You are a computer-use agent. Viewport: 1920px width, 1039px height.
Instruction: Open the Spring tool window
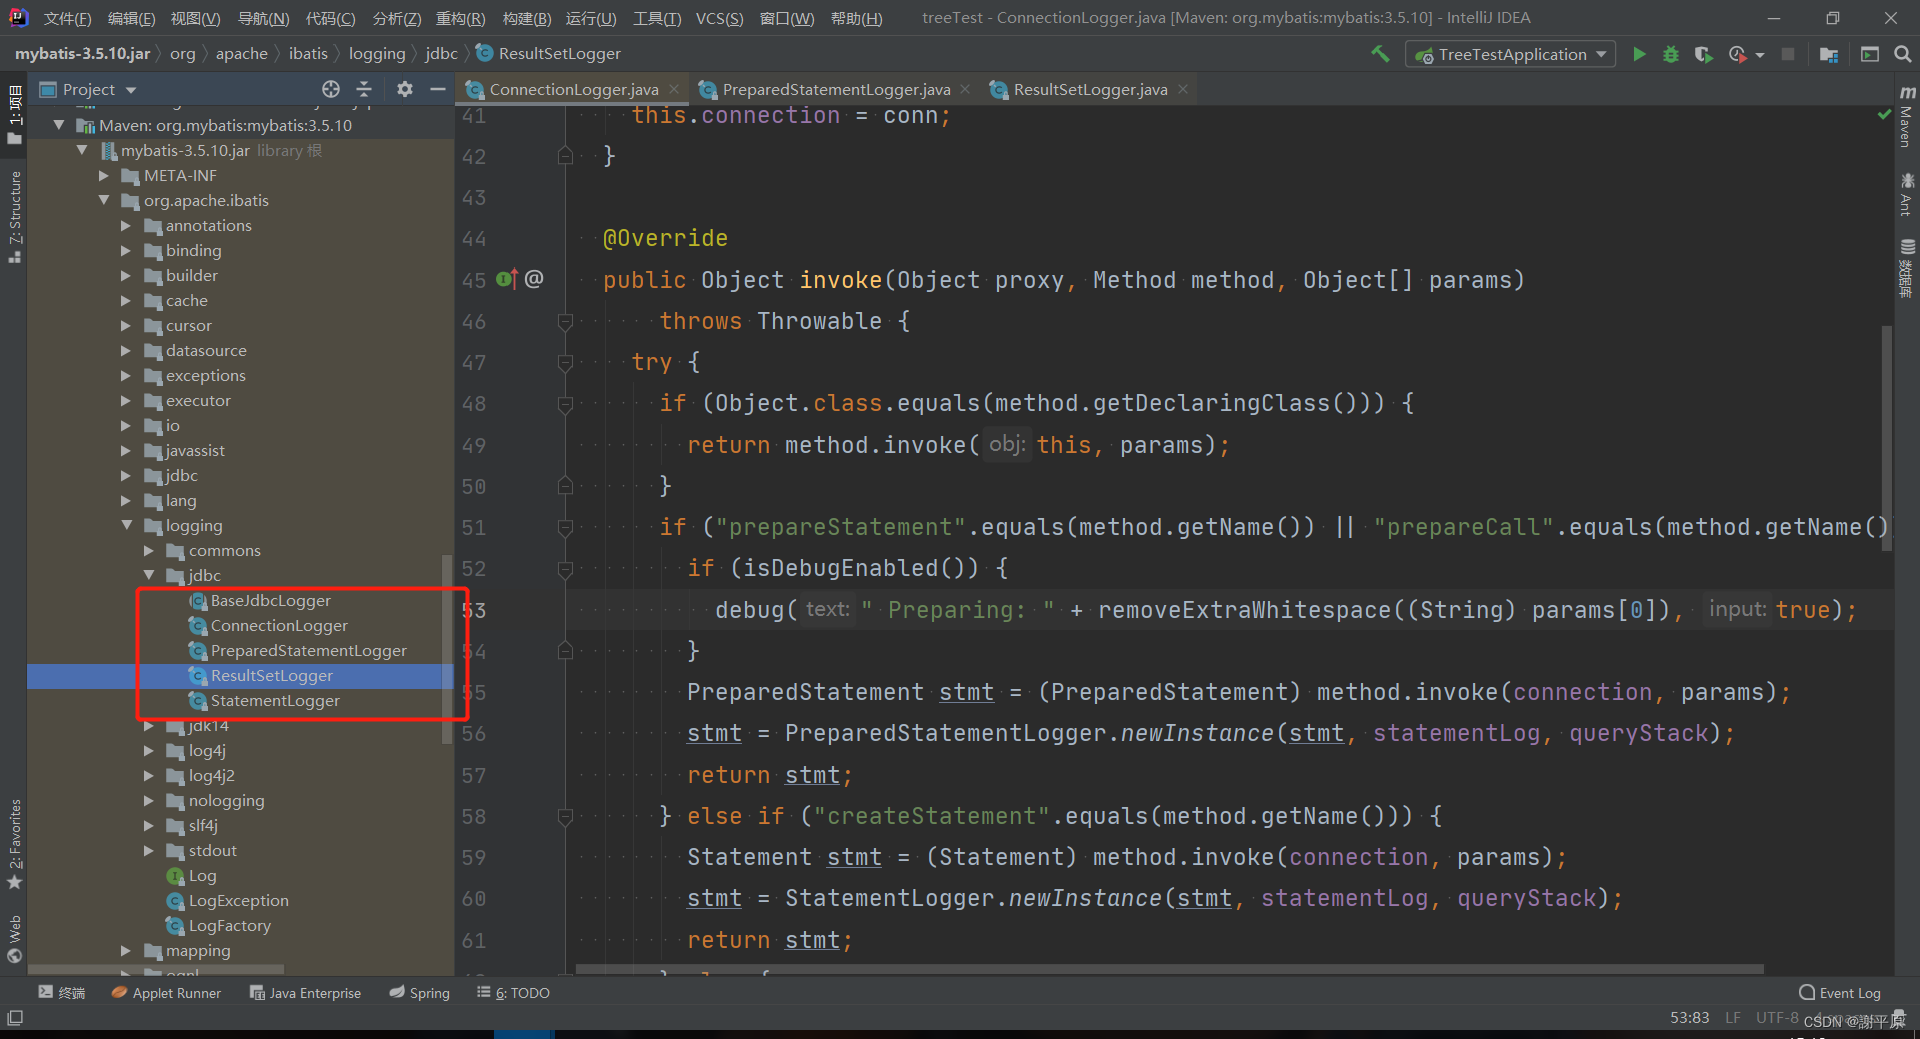(420, 992)
